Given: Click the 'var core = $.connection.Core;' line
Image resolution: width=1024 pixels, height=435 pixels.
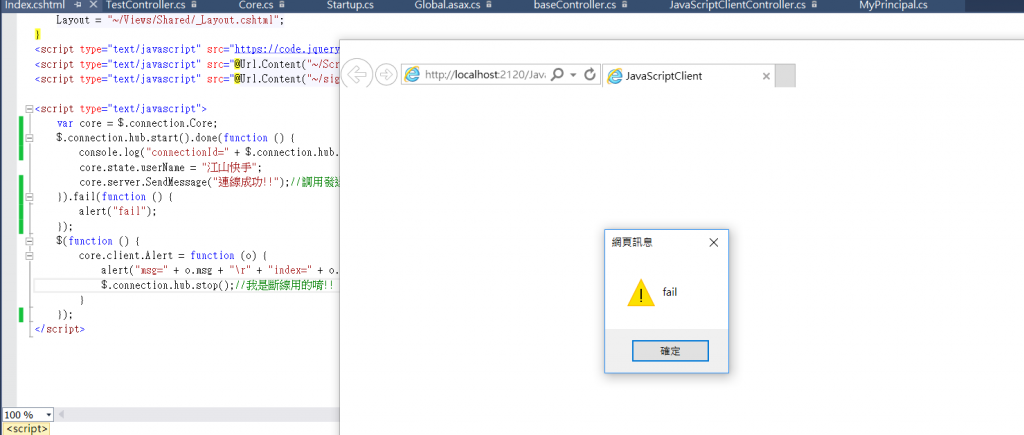Looking at the screenshot, I should point(137,123).
